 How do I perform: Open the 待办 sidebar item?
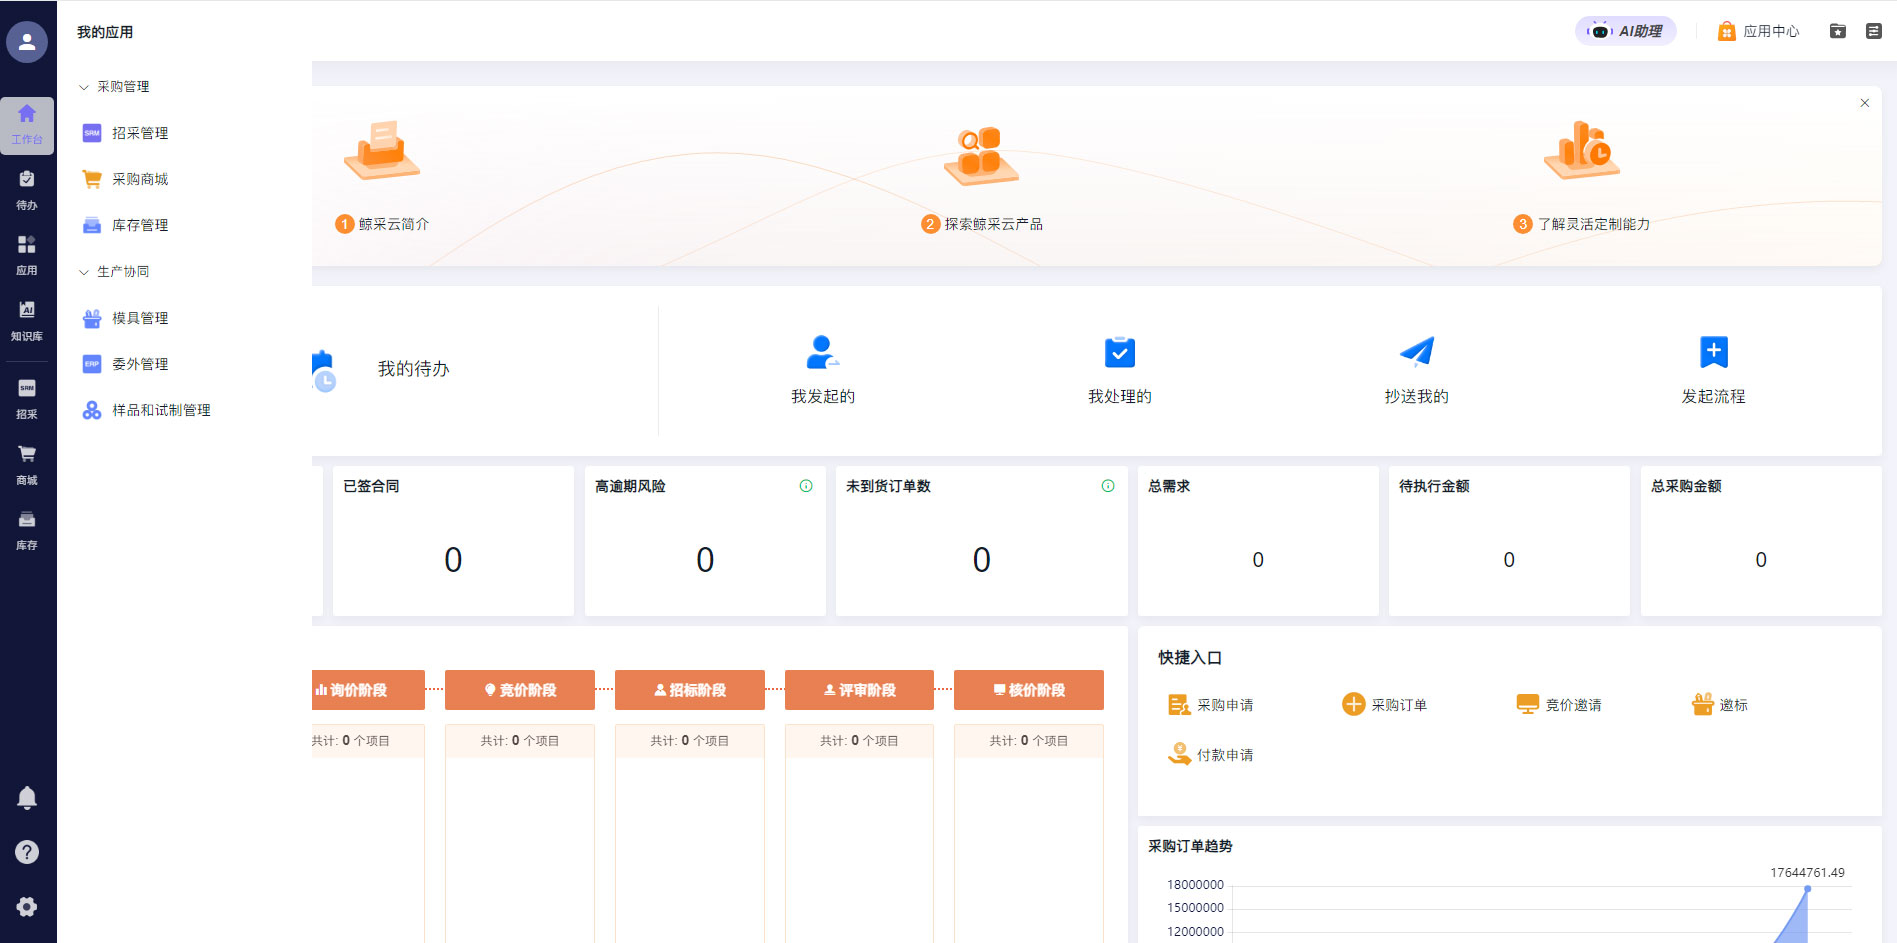27,189
